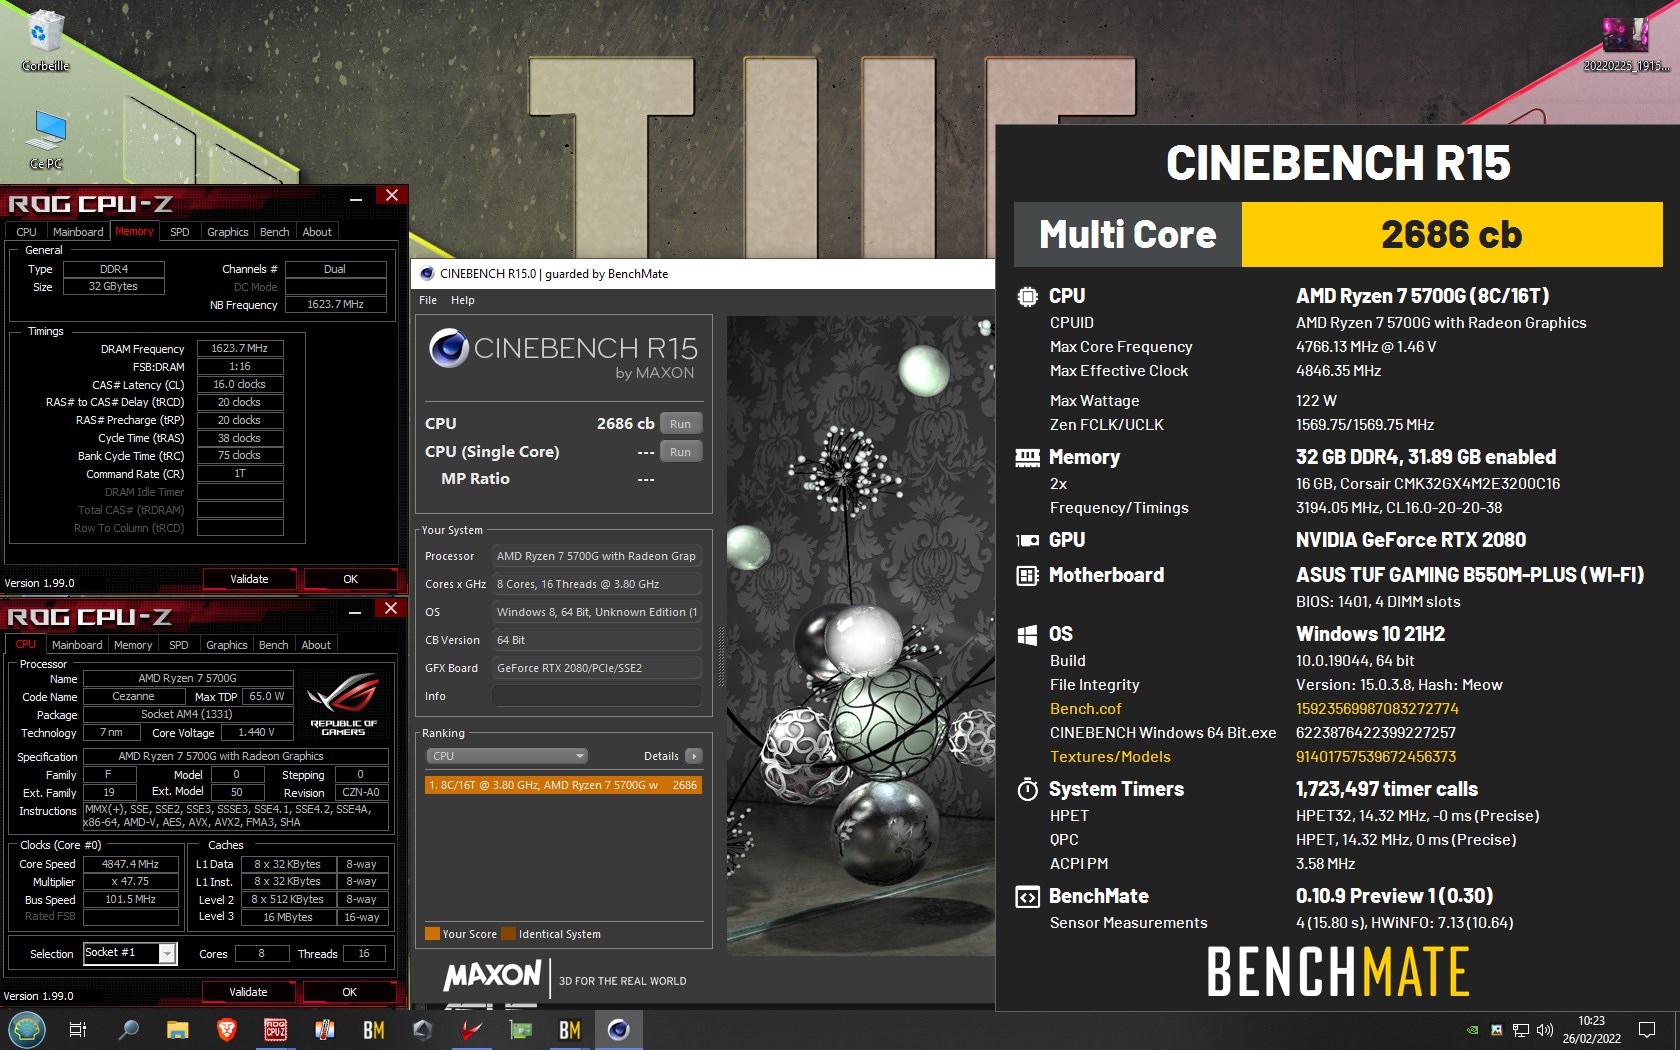Run the CPU (Single Core) test
This screenshot has height=1050, width=1680.
point(680,452)
